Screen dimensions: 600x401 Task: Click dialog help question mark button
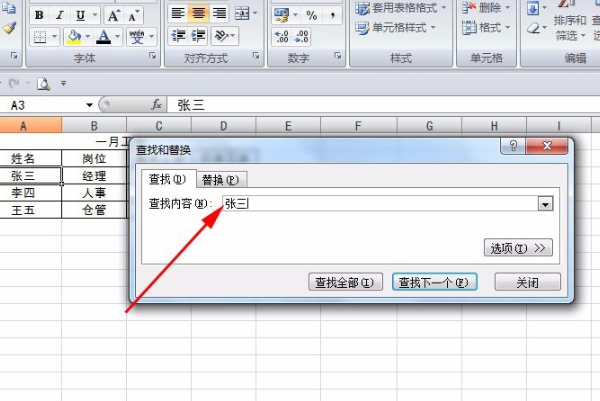(x=513, y=146)
